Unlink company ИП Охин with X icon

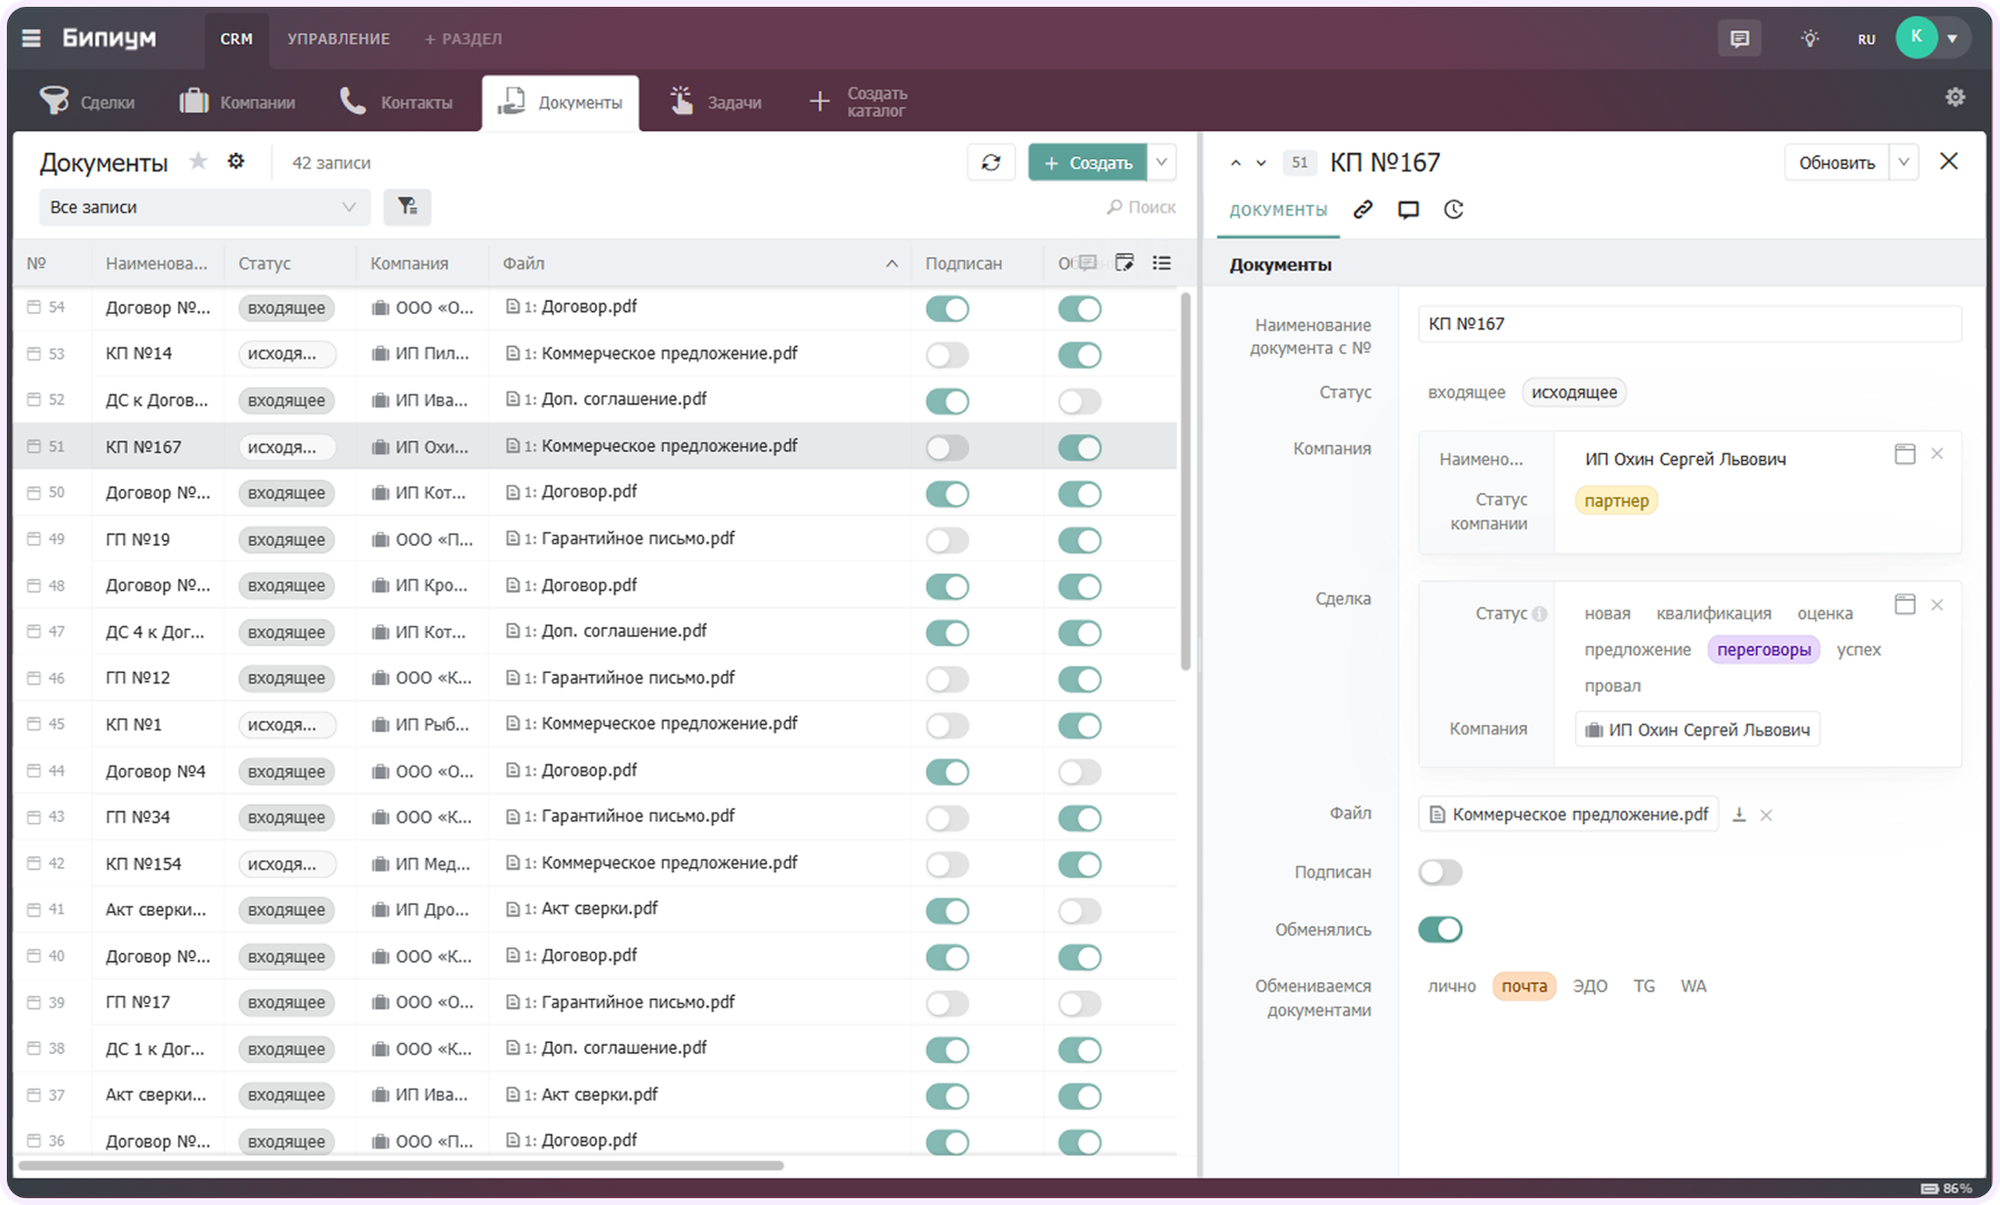(1937, 454)
